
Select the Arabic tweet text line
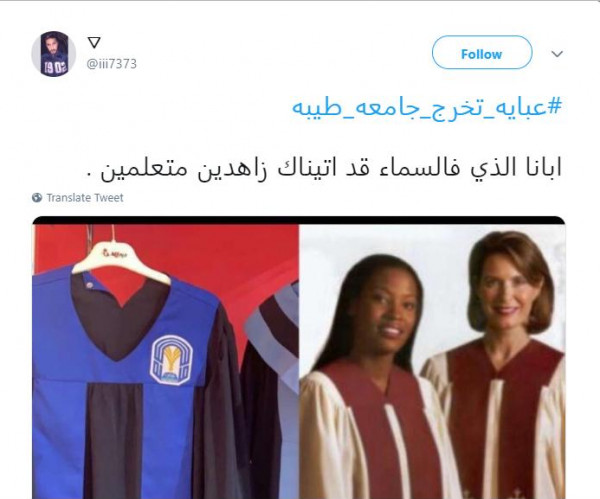(324, 169)
